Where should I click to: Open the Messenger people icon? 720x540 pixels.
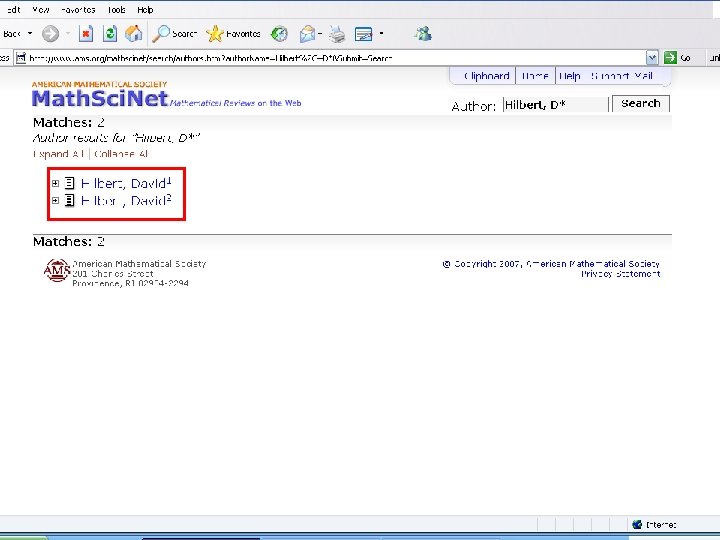pyautogui.click(x=423, y=34)
